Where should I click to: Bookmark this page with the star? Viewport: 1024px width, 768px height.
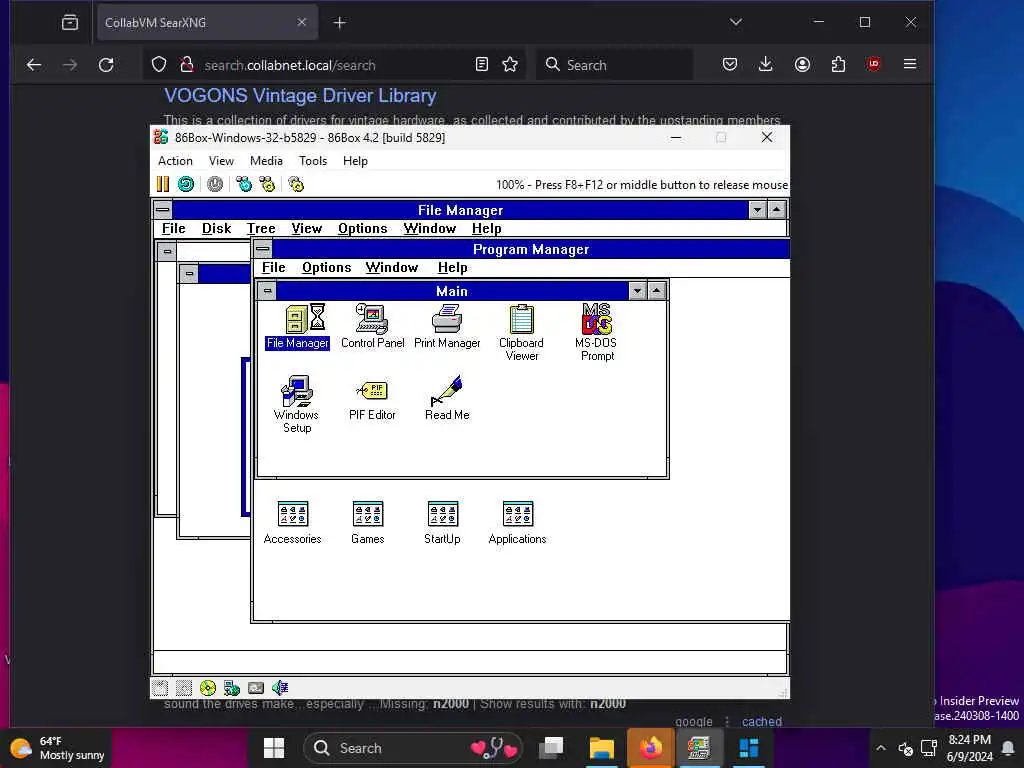coord(510,64)
